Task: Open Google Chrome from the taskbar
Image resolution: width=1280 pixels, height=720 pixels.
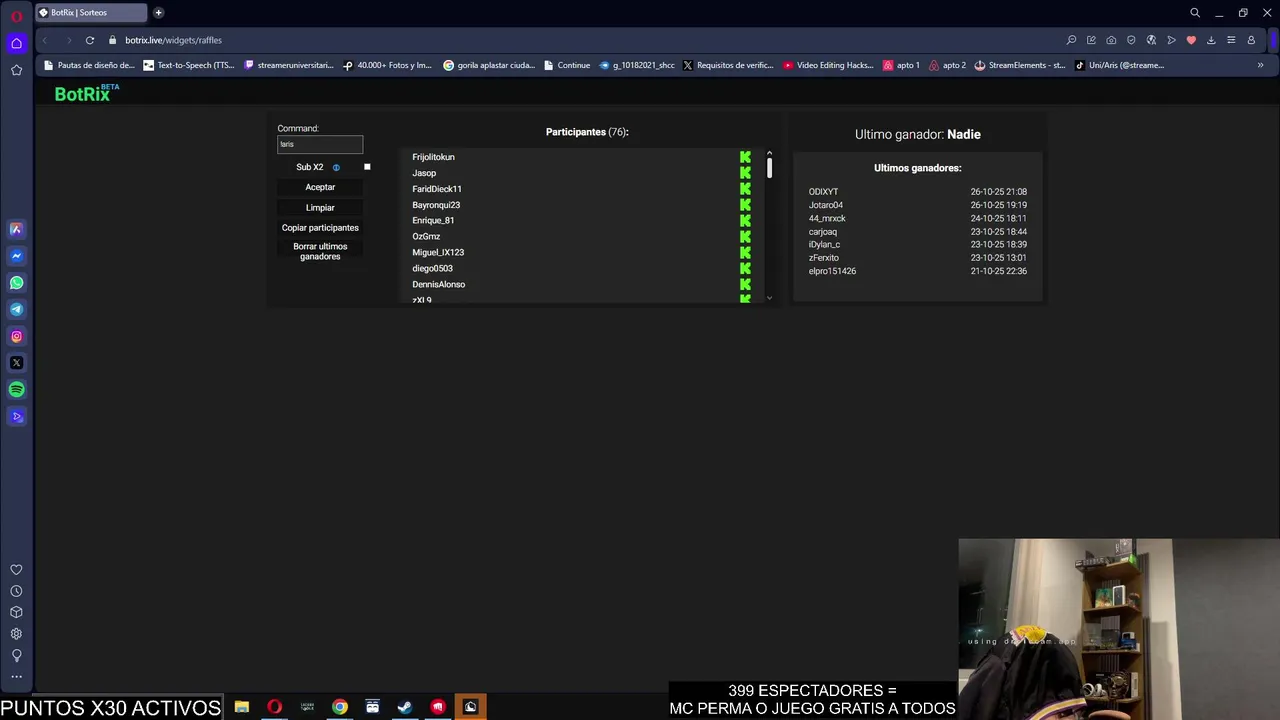Action: click(340, 707)
